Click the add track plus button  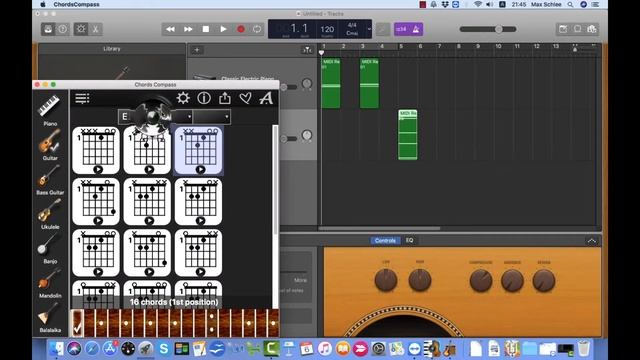tap(197, 50)
